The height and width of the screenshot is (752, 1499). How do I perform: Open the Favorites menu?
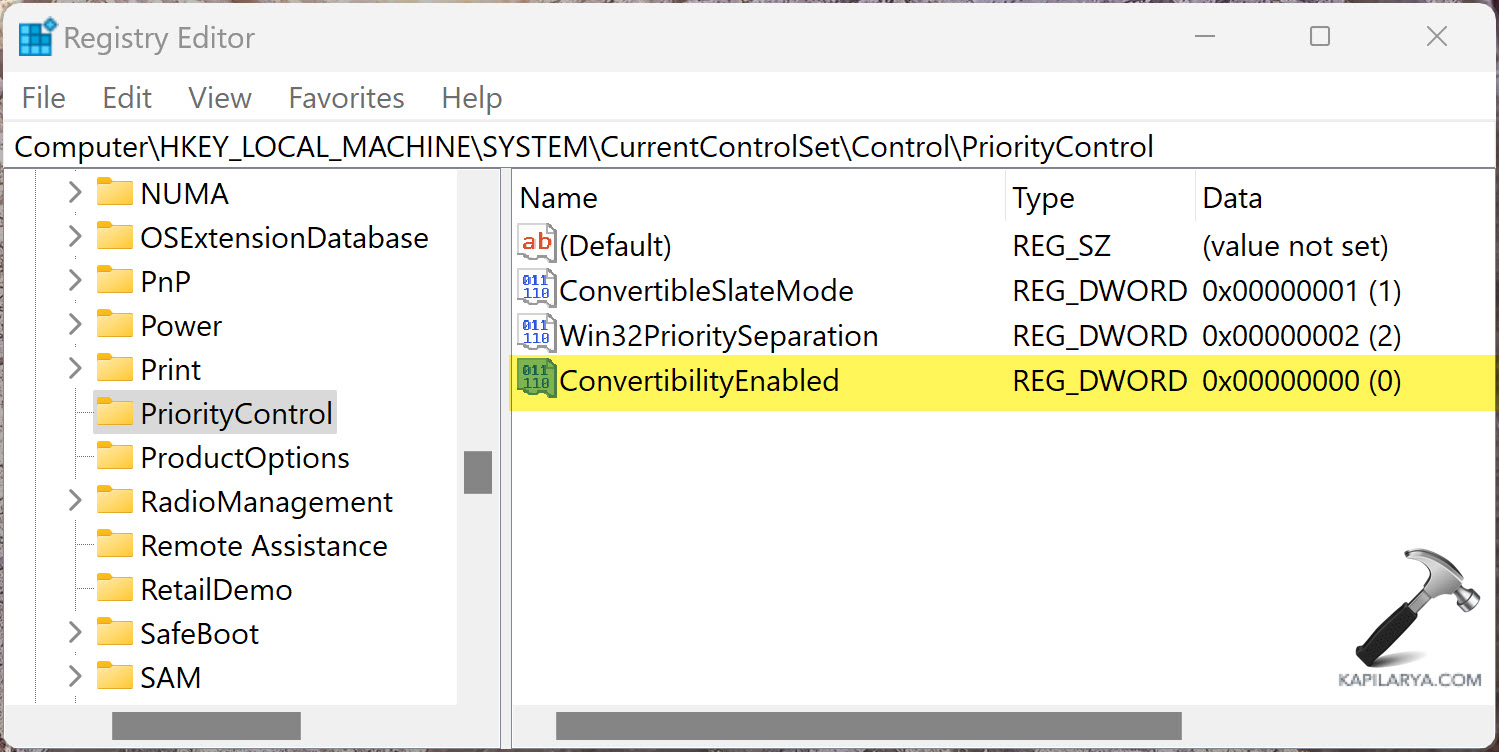(346, 98)
